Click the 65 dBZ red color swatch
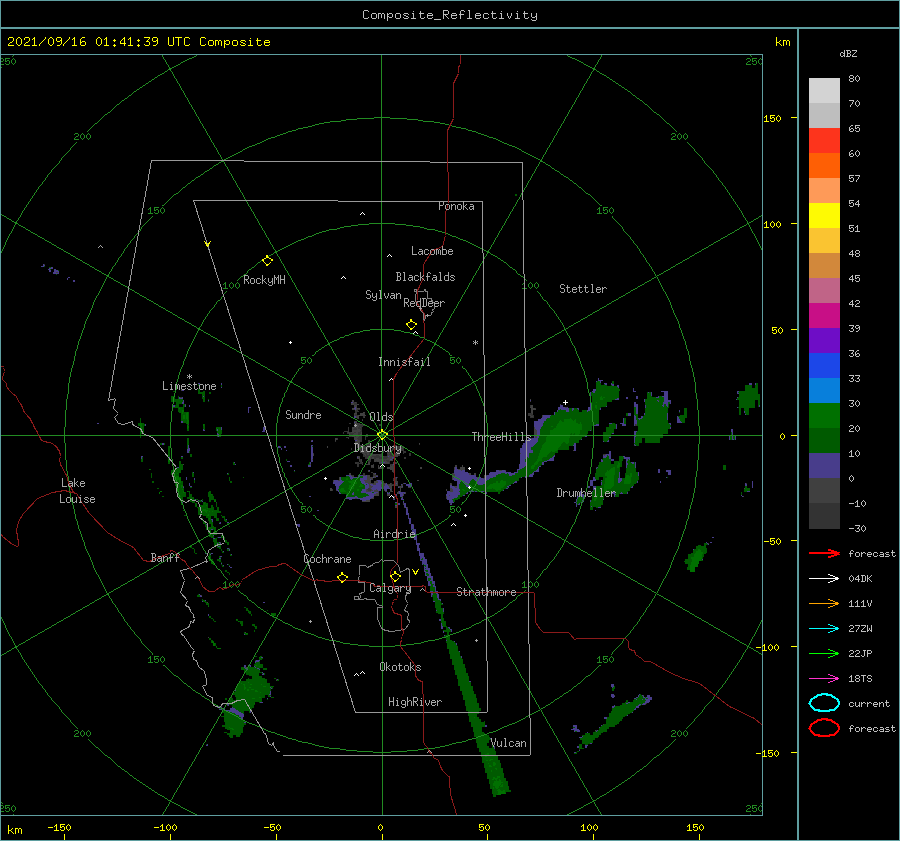Image resolution: width=900 pixels, height=841 pixels. point(824,141)
